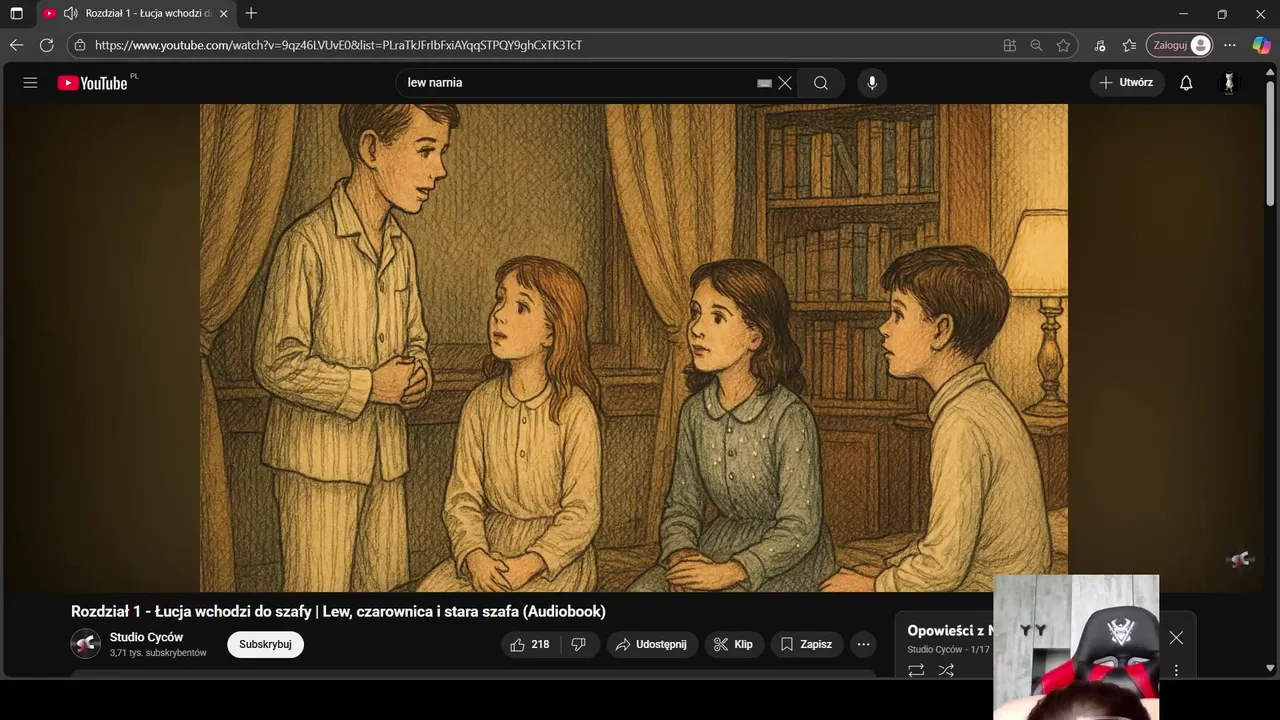Screen dimensions: 1280x720
Task: Create a clip with the Klip button
Action: (733, 645)
